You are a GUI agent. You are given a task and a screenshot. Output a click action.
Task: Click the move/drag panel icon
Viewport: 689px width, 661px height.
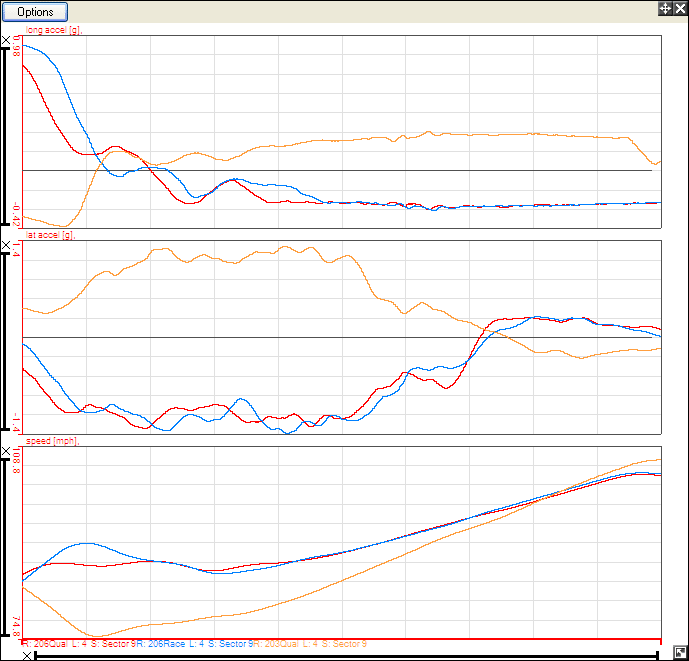664,8
